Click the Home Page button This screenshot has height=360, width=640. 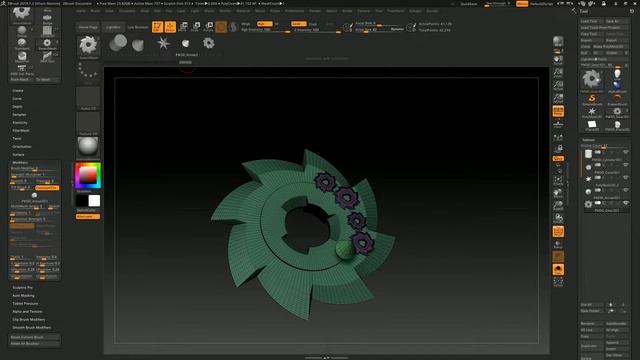coord(88,27)
